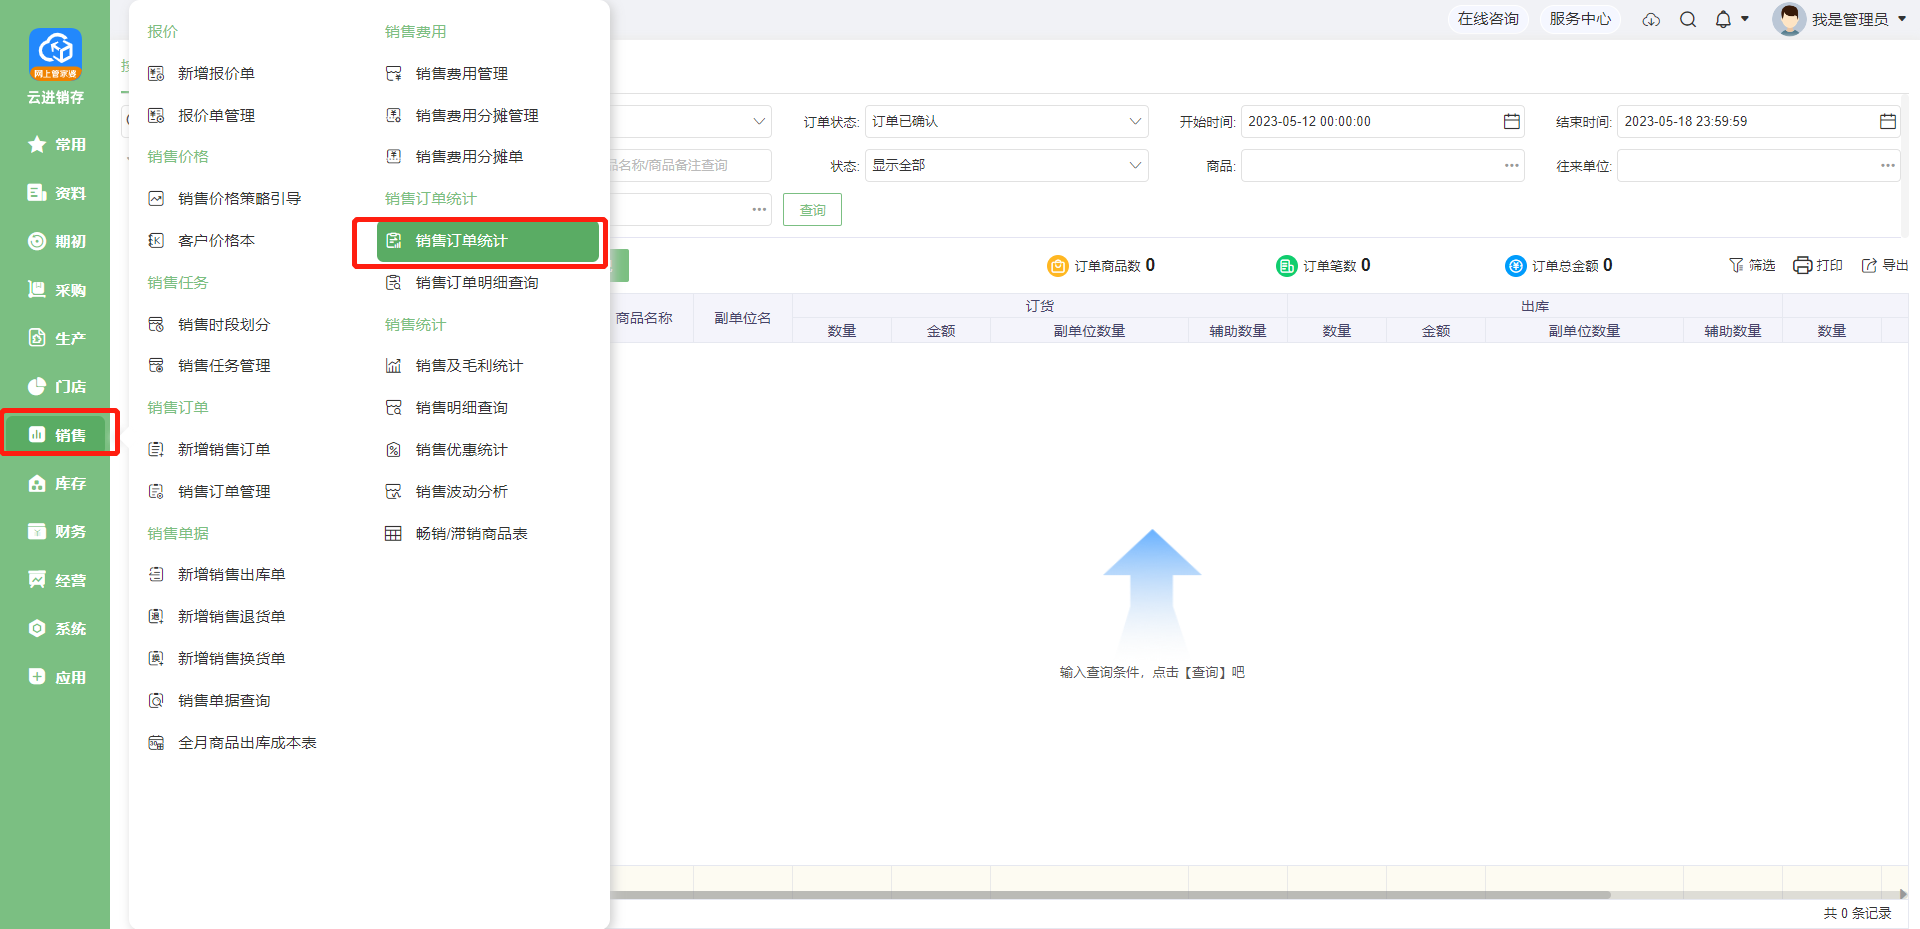Click the 导出 export icon

pyautogui.click(x=1868, y=265)
